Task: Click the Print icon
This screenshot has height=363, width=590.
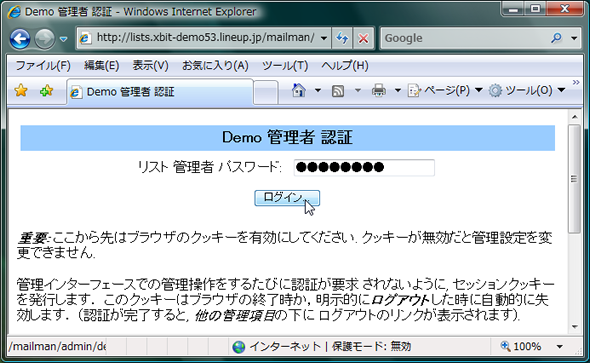Action: (x=379, y=91)
